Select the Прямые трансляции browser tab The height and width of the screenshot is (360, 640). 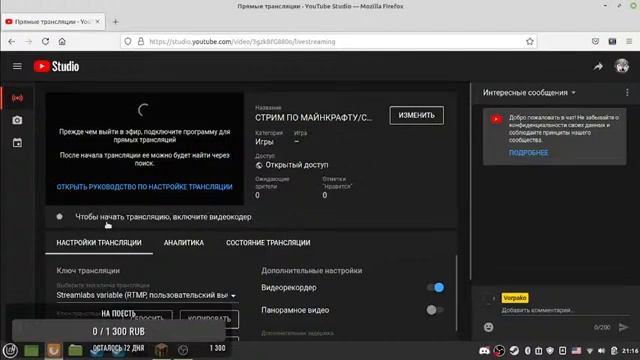pyautogui.click(x=53, y=22)
